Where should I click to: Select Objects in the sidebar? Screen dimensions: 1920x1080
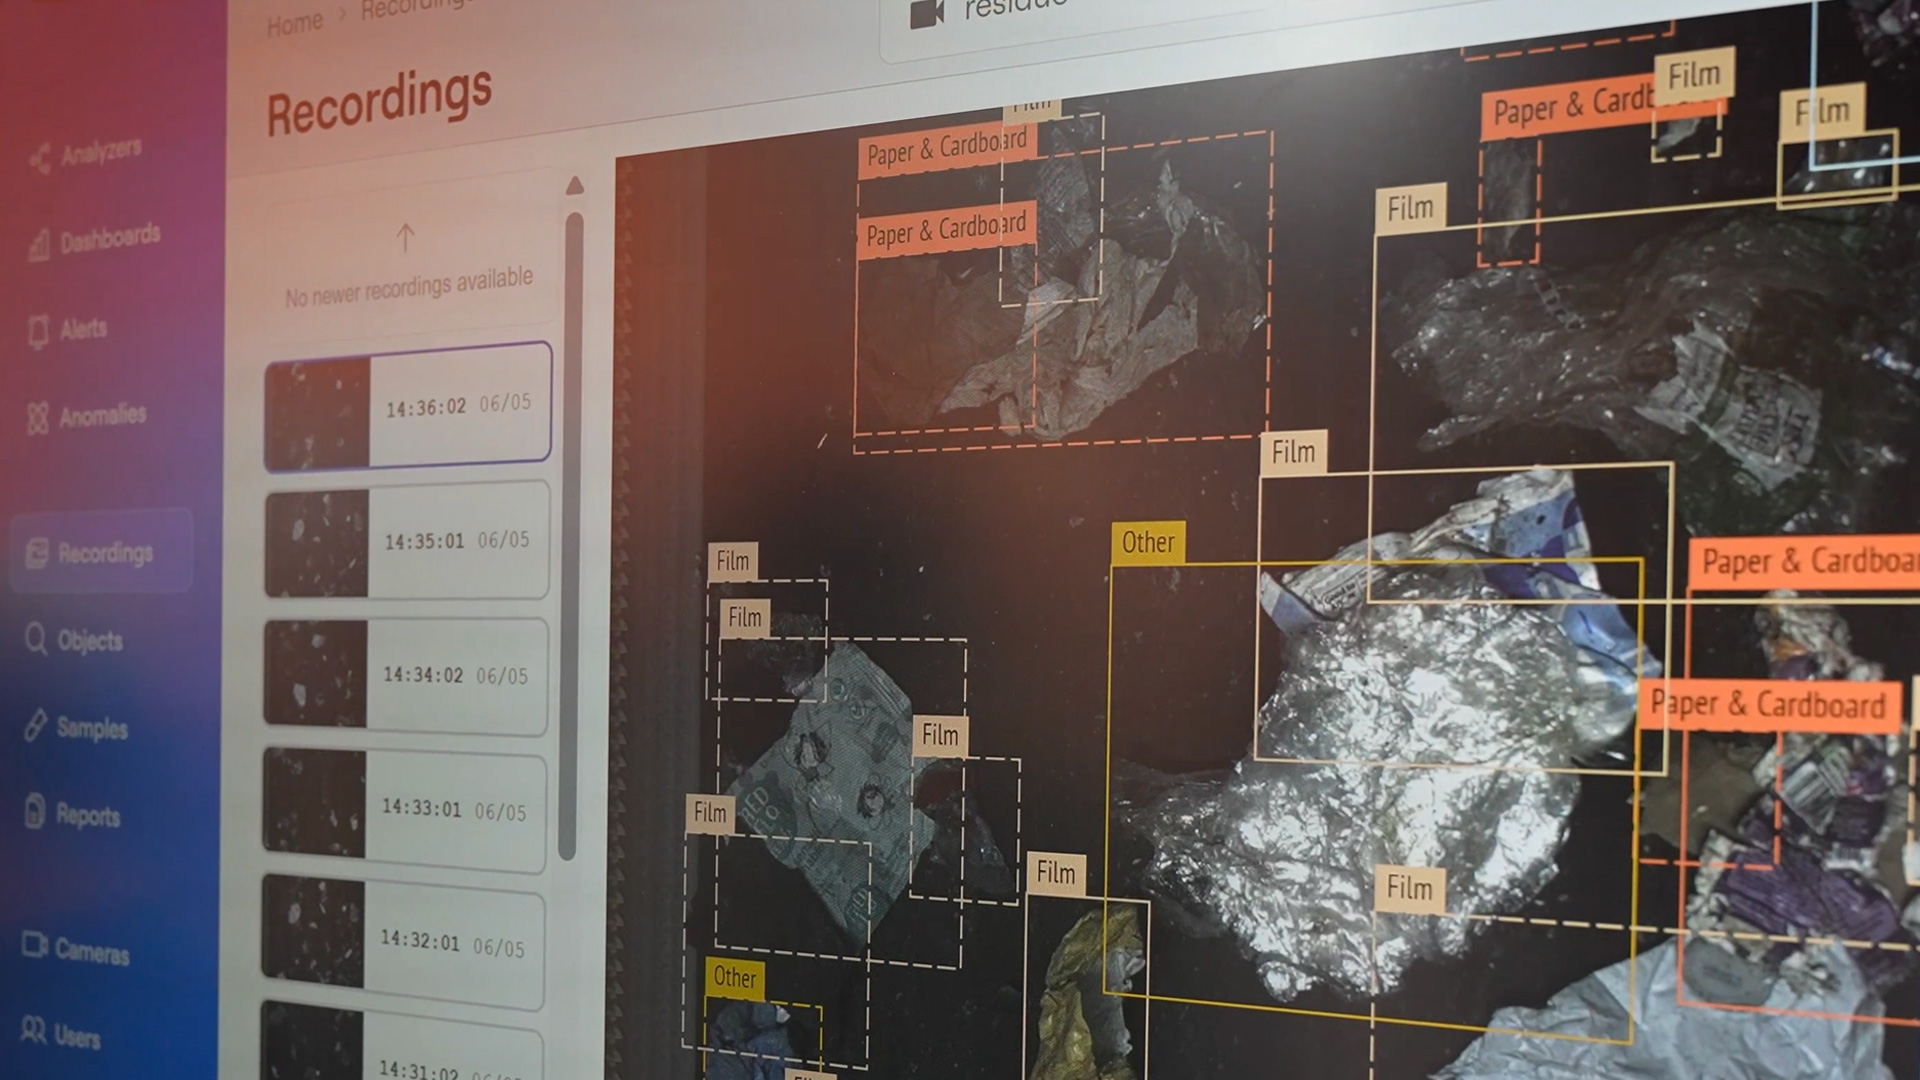click(x=90, y=640)
